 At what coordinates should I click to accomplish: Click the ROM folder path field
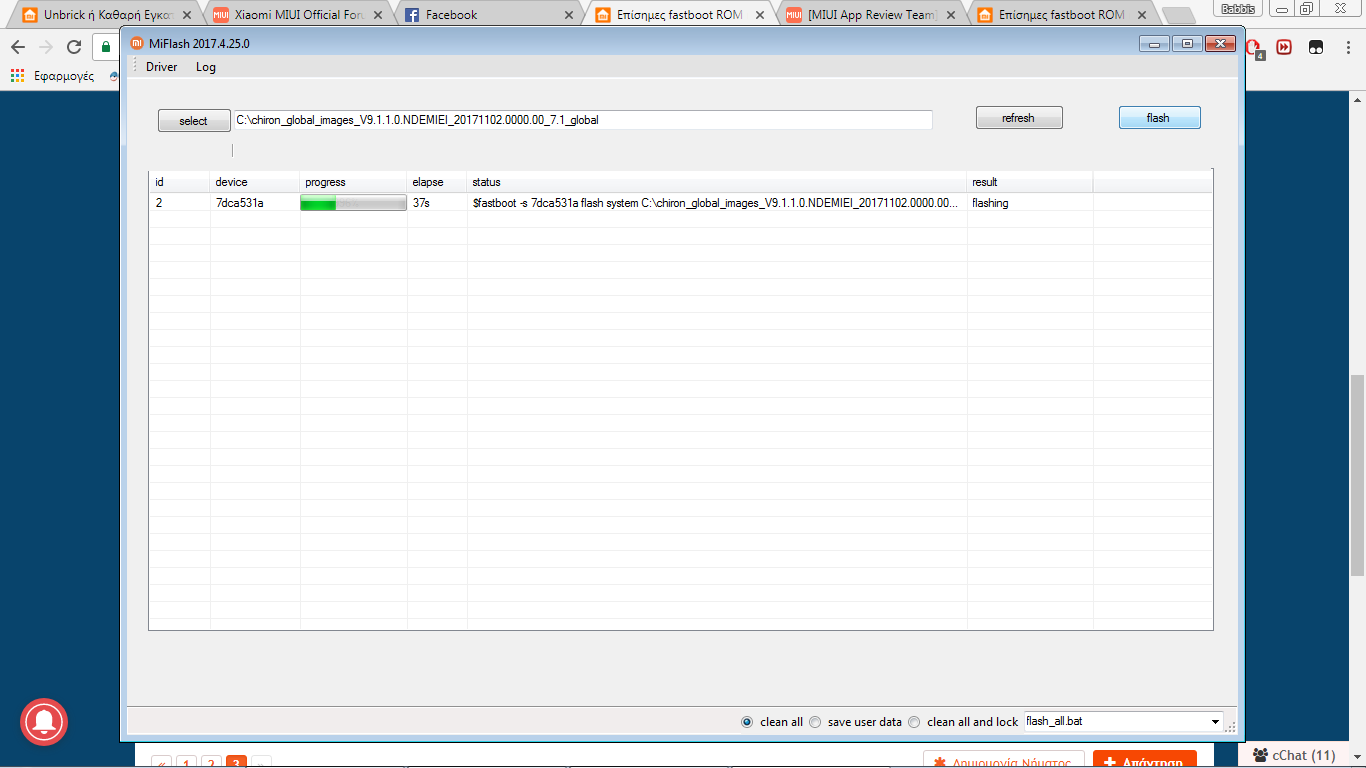tap(582, 120)
